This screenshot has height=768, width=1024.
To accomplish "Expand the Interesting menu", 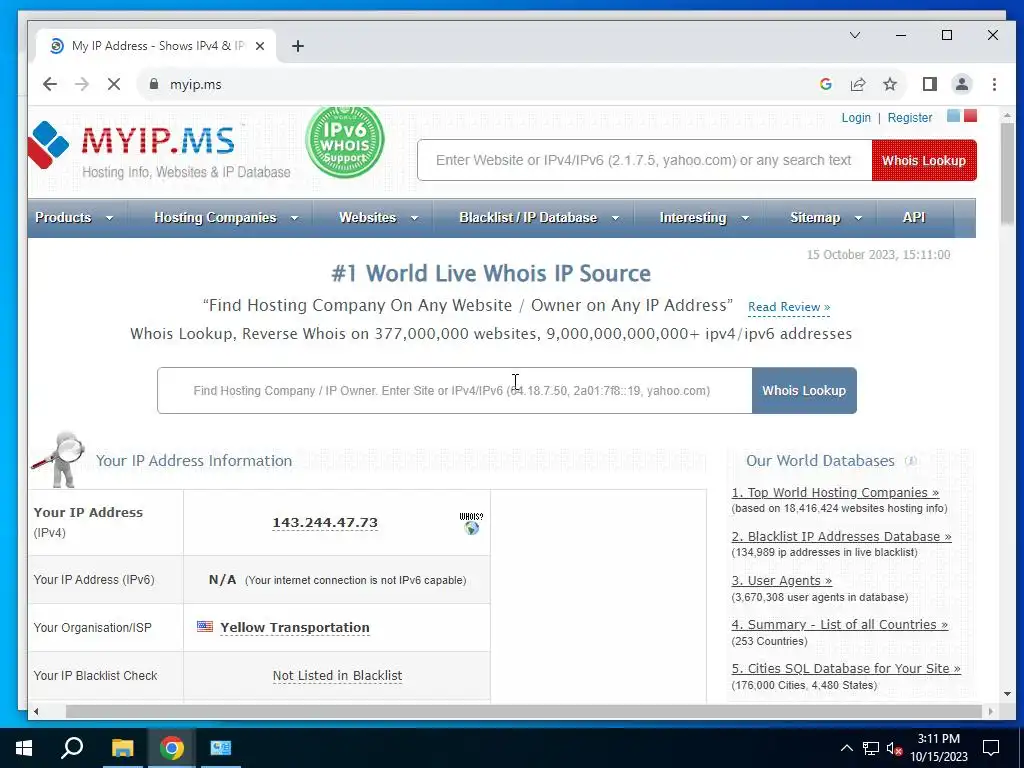I will click(x=704, y=217).
